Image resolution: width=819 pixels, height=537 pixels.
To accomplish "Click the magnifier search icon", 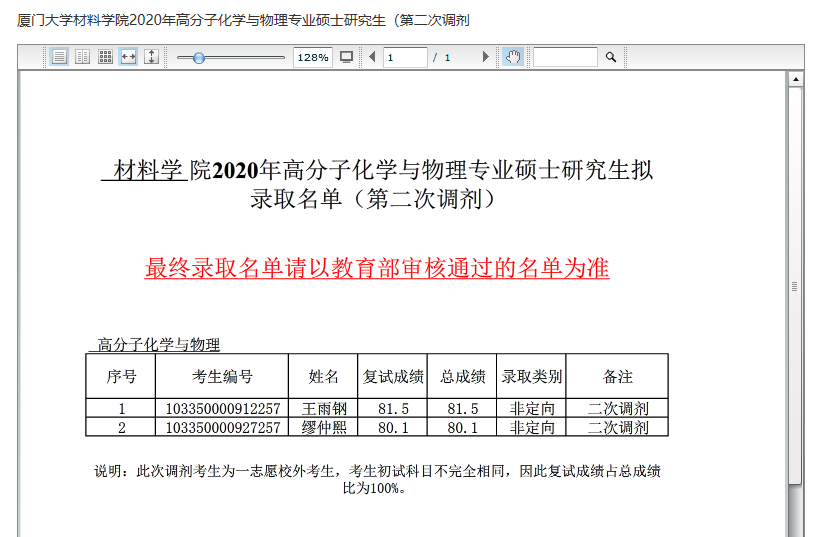I will (x=611, y=58).
